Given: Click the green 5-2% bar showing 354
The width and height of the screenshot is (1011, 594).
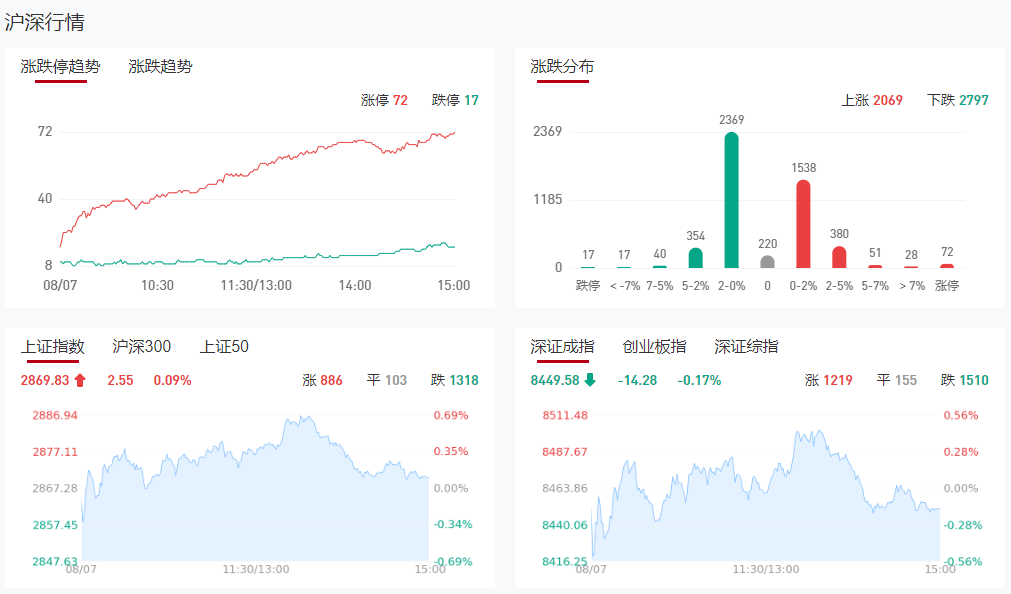Looking at the screenshot, I should click(x=696, y=258).
